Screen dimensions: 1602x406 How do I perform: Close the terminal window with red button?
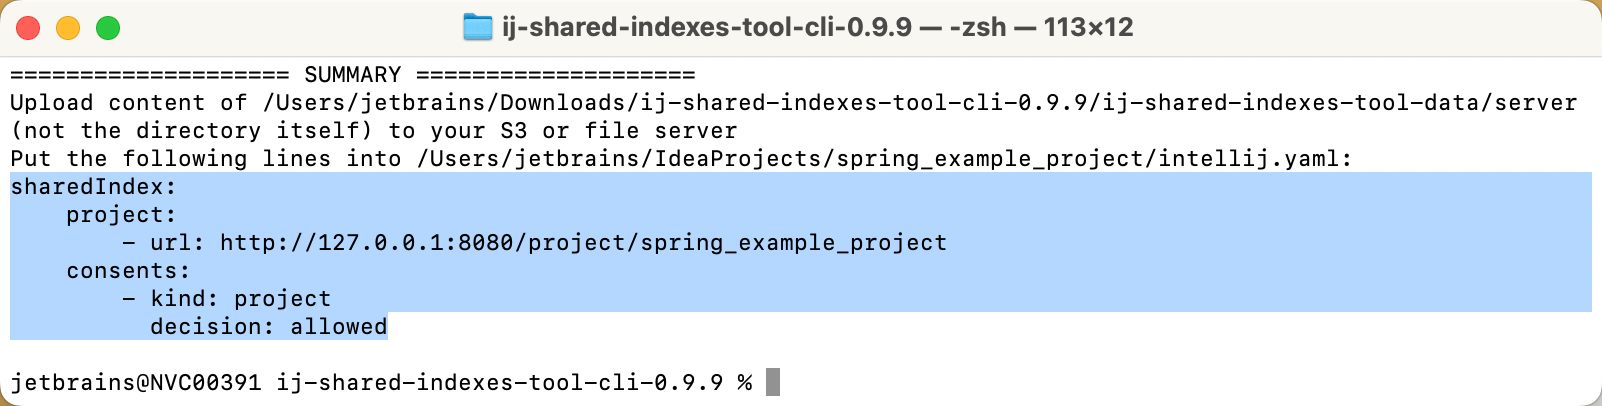pyautogui.click(x=28, y=28)
